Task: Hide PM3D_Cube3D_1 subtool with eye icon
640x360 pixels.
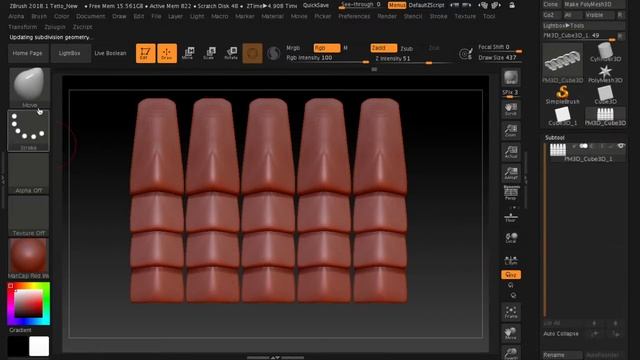Action: (x=621, y=146)
